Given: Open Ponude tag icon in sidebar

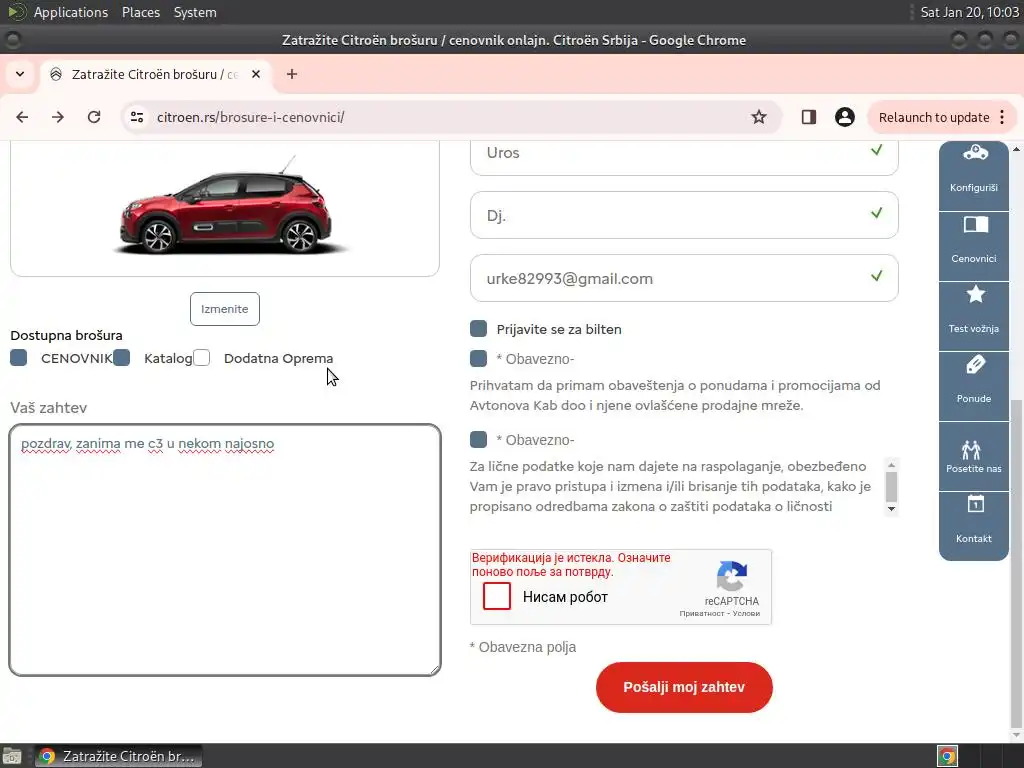Looking at the screenshot, I should click(976, 365).
